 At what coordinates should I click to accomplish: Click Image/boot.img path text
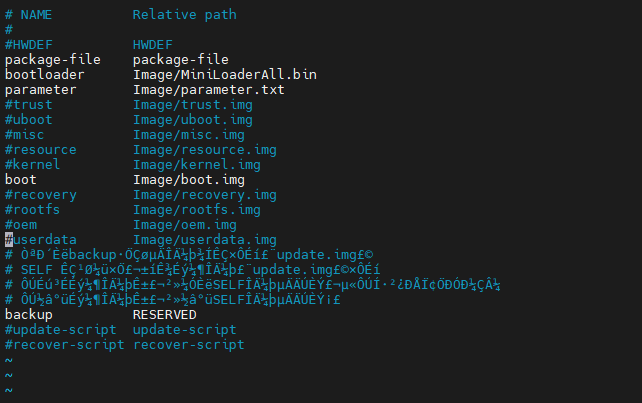tap(189, 180)
